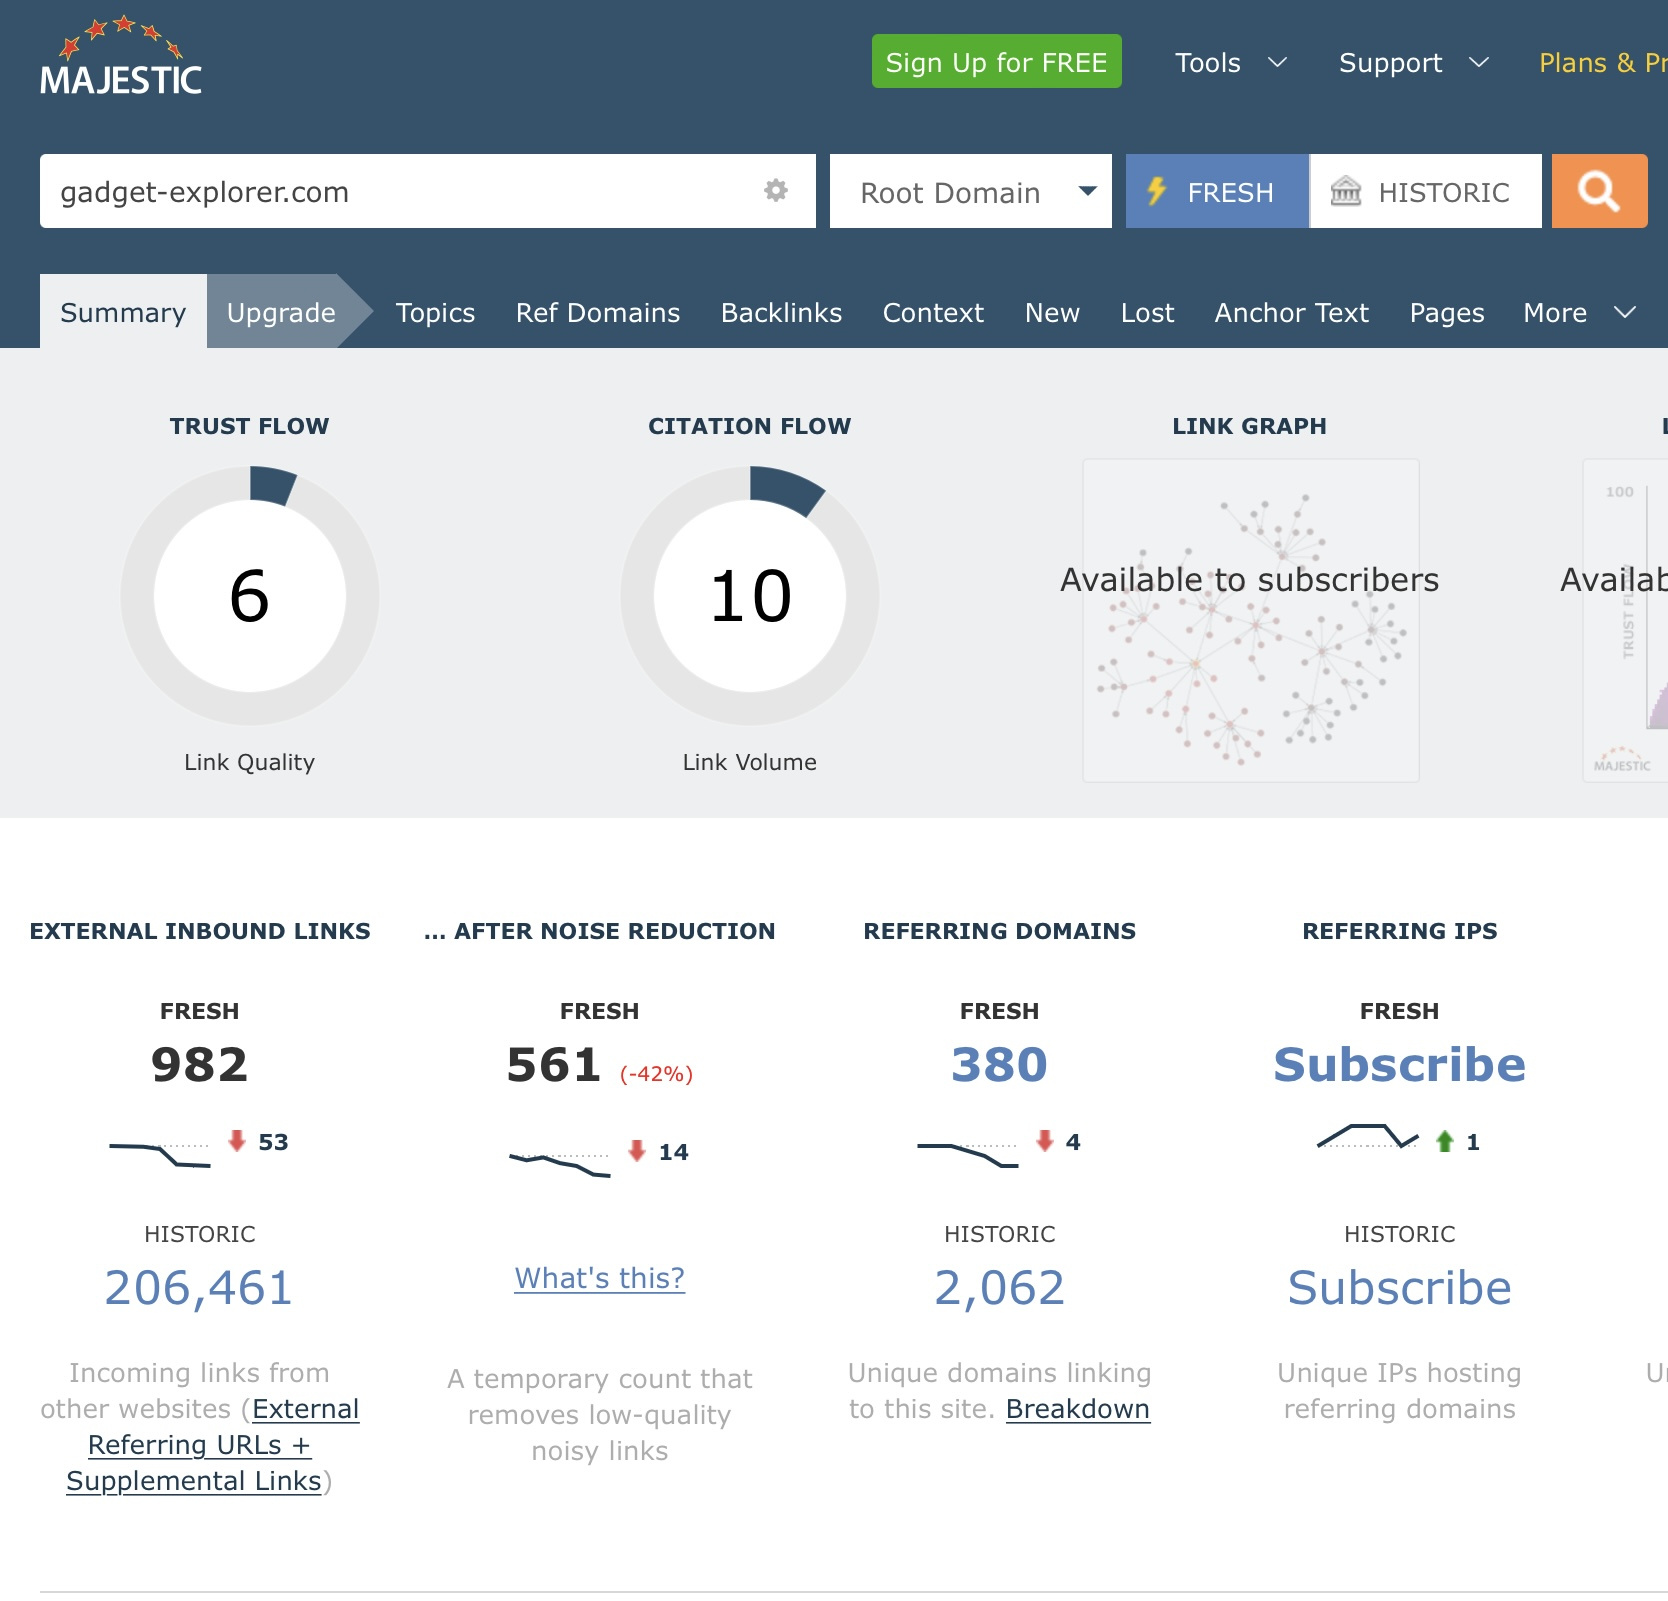Screen dimensions: 1668x1601
Task: Click the partially visible Trust Flow chart thumbnail
Action: (x=1626, y=620)
